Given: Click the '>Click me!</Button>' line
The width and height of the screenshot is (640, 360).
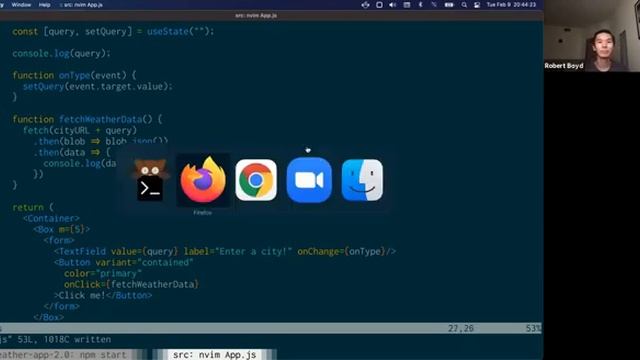Looking at the screenshot, I should 103,296.
